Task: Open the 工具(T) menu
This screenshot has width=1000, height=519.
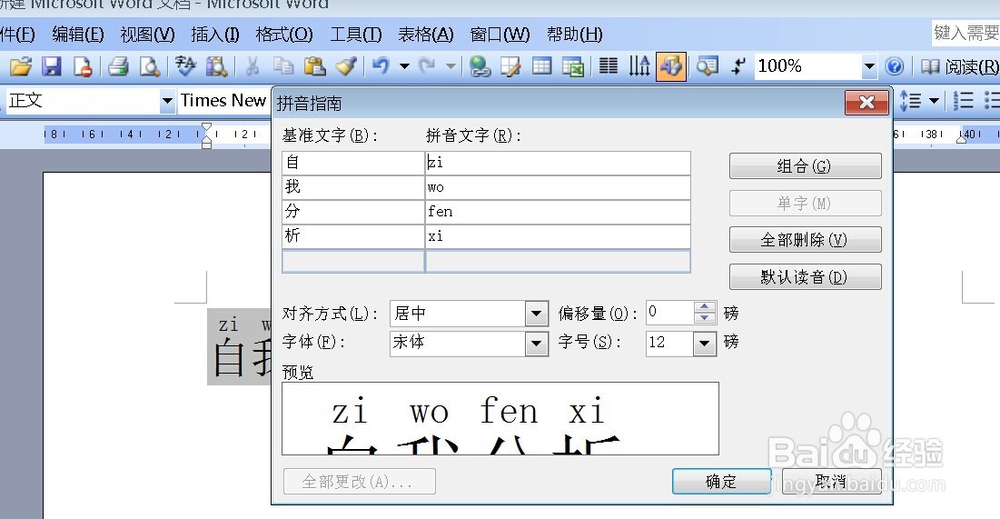Action: coord(355,34)
